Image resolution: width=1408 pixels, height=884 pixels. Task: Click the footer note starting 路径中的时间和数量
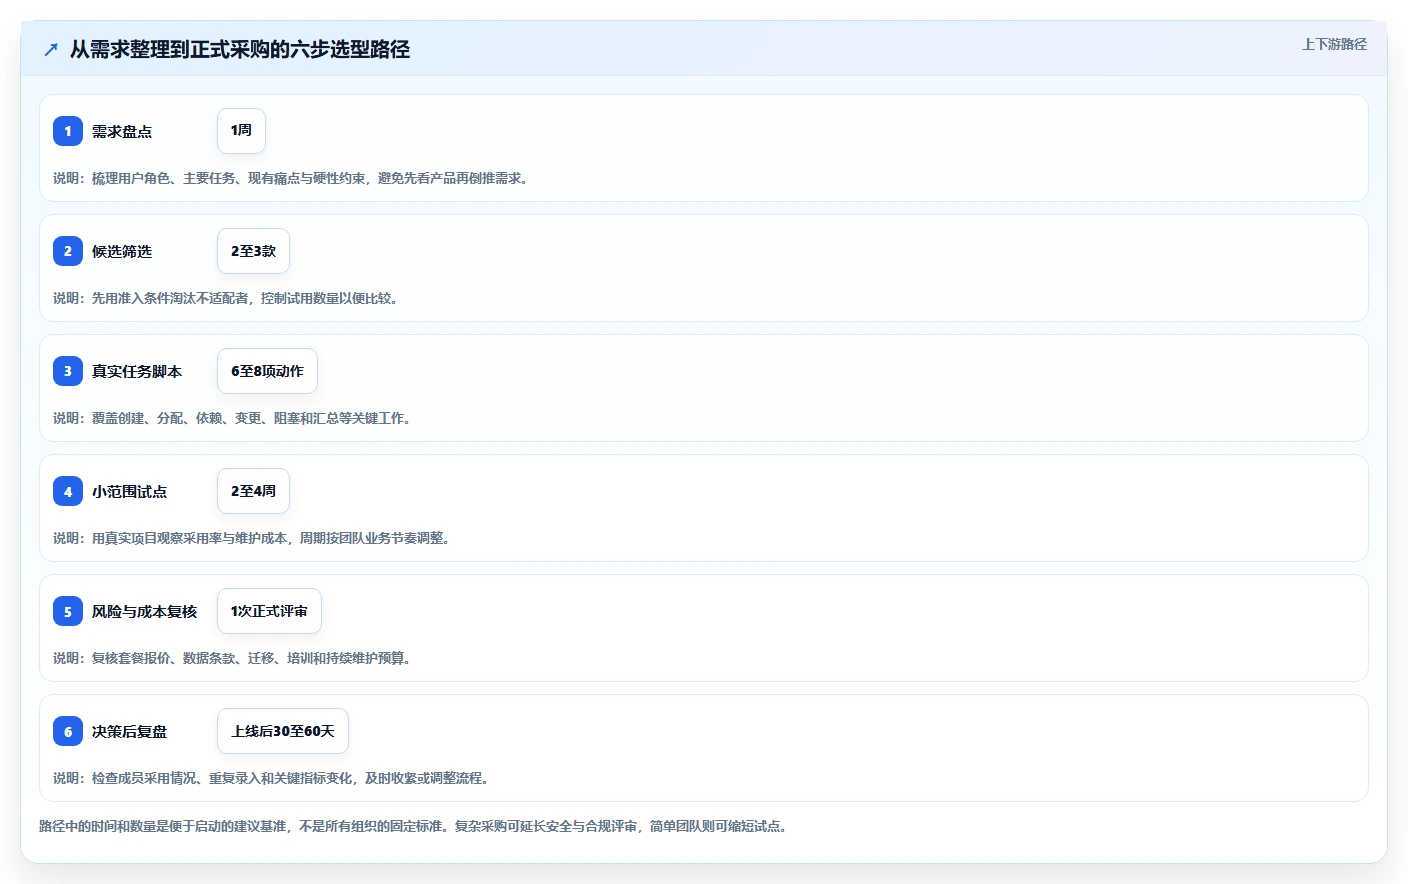414,826
